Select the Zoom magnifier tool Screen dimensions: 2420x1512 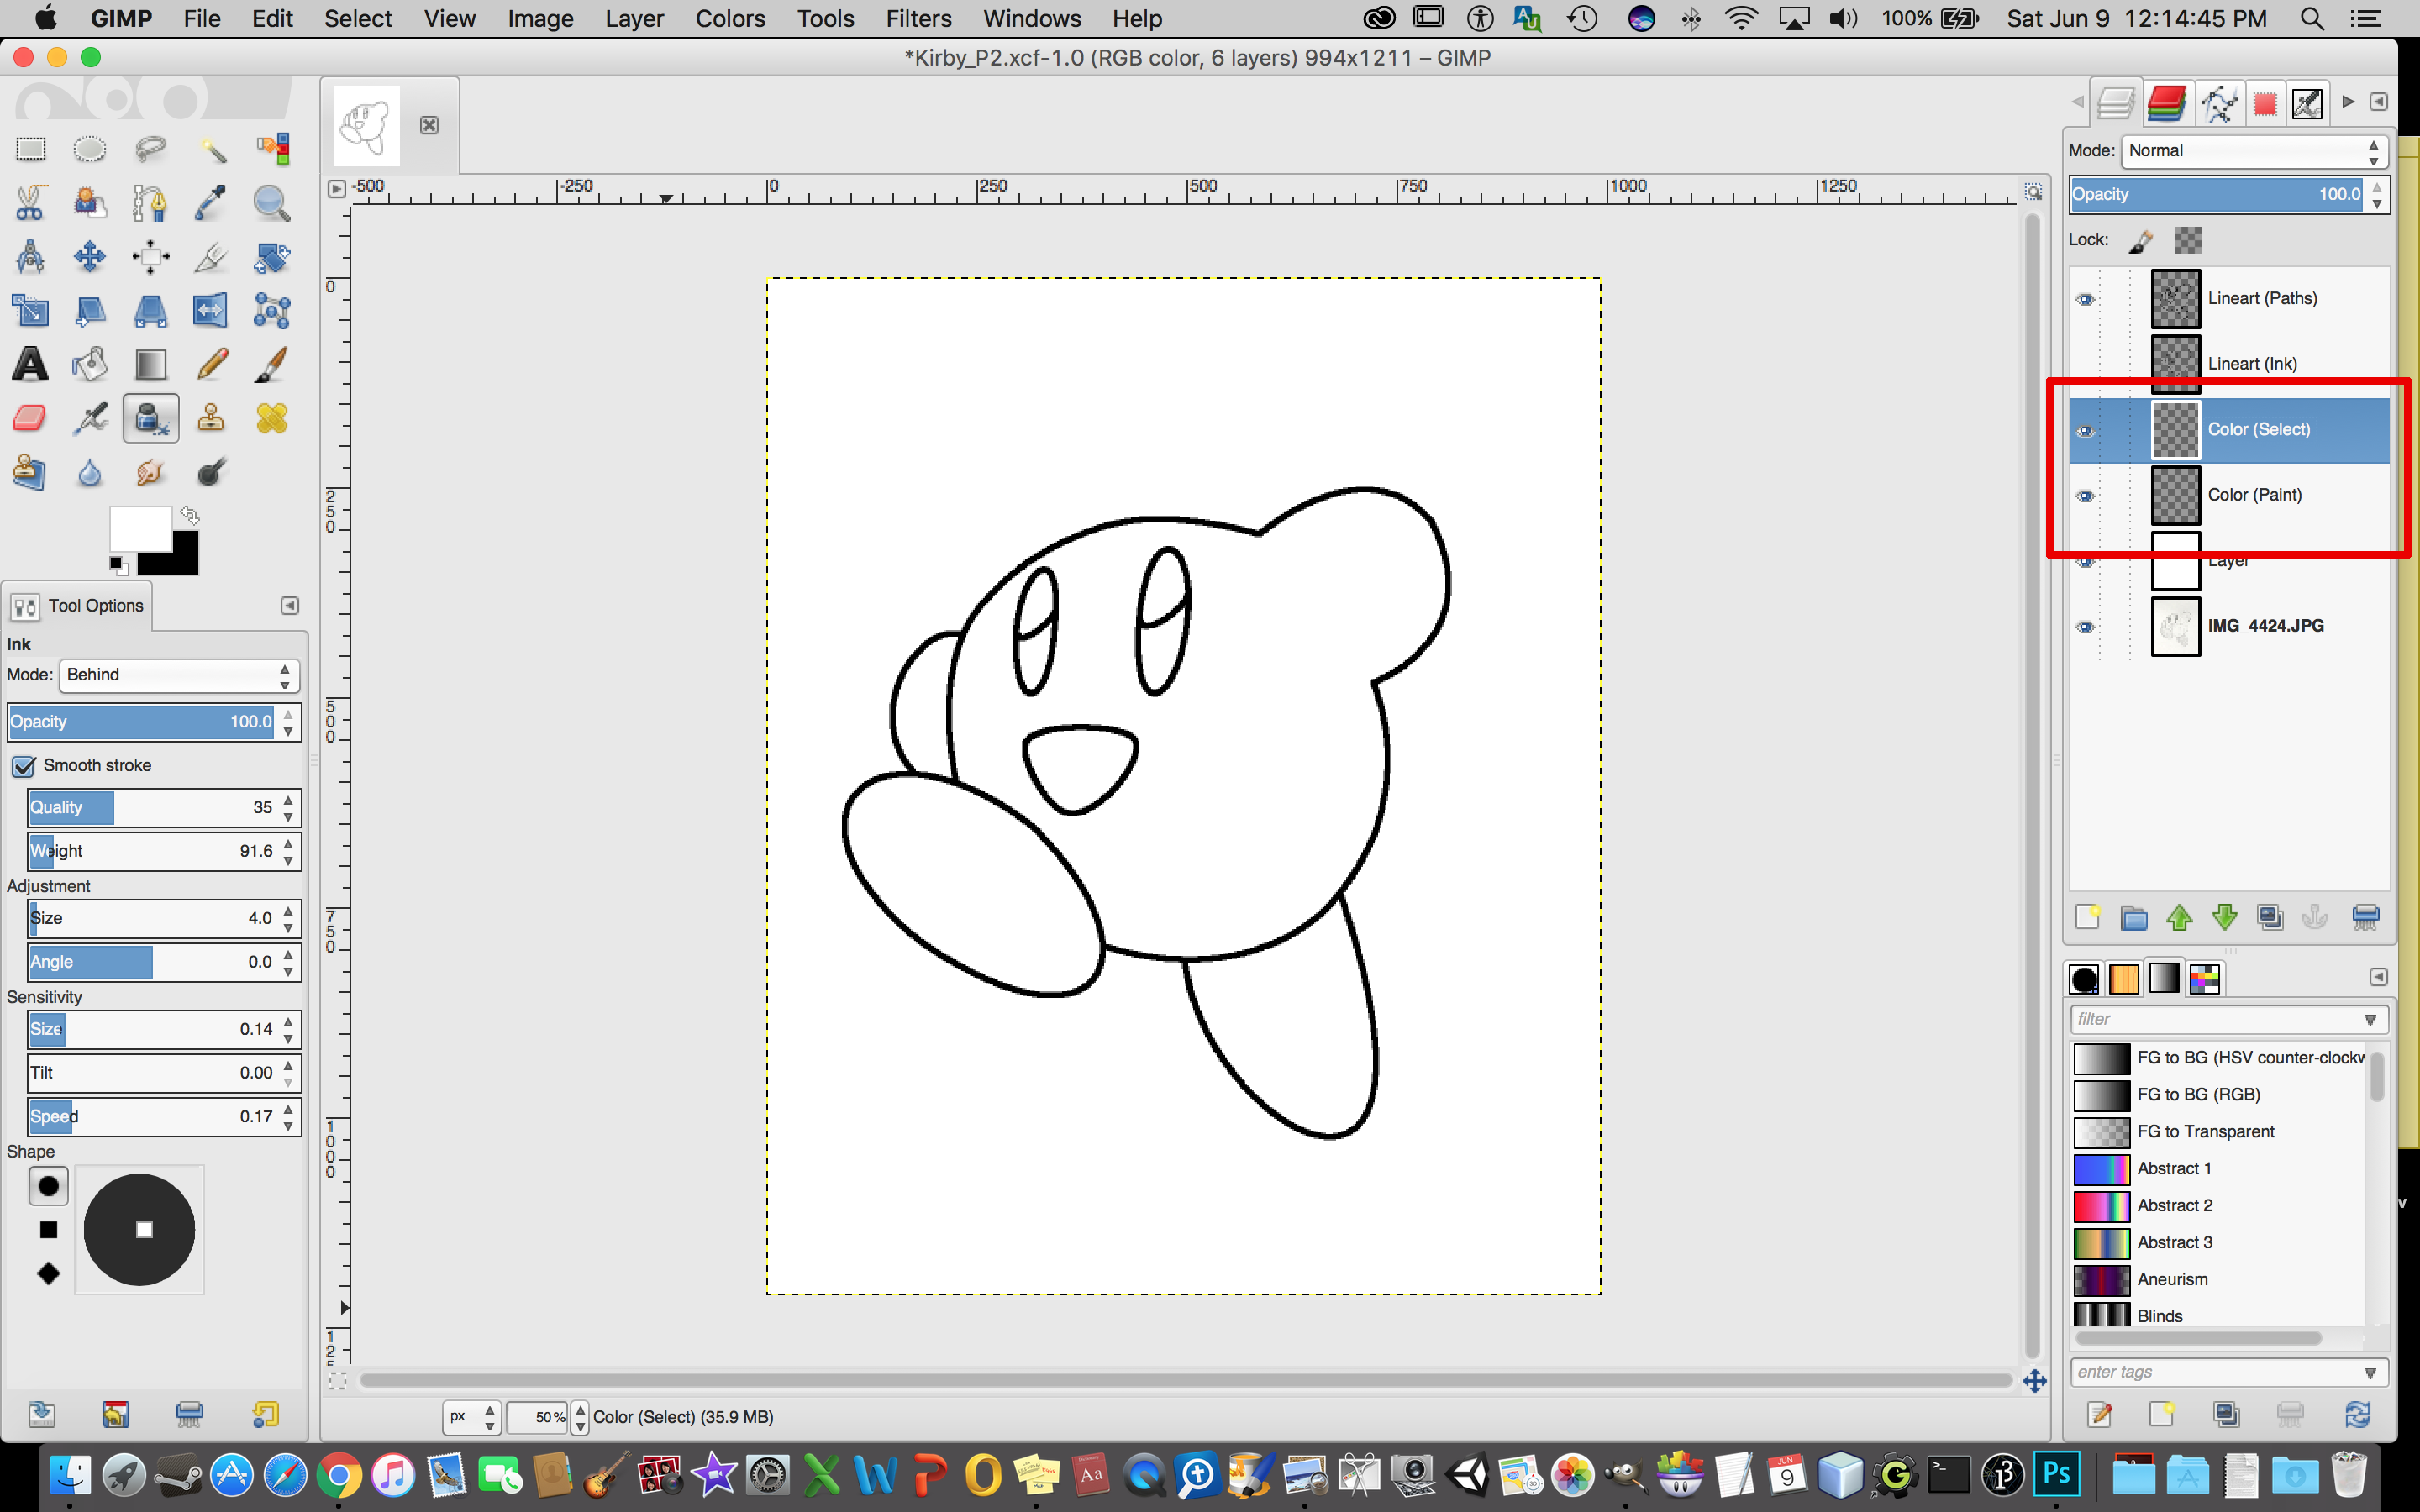coord(271,203)
